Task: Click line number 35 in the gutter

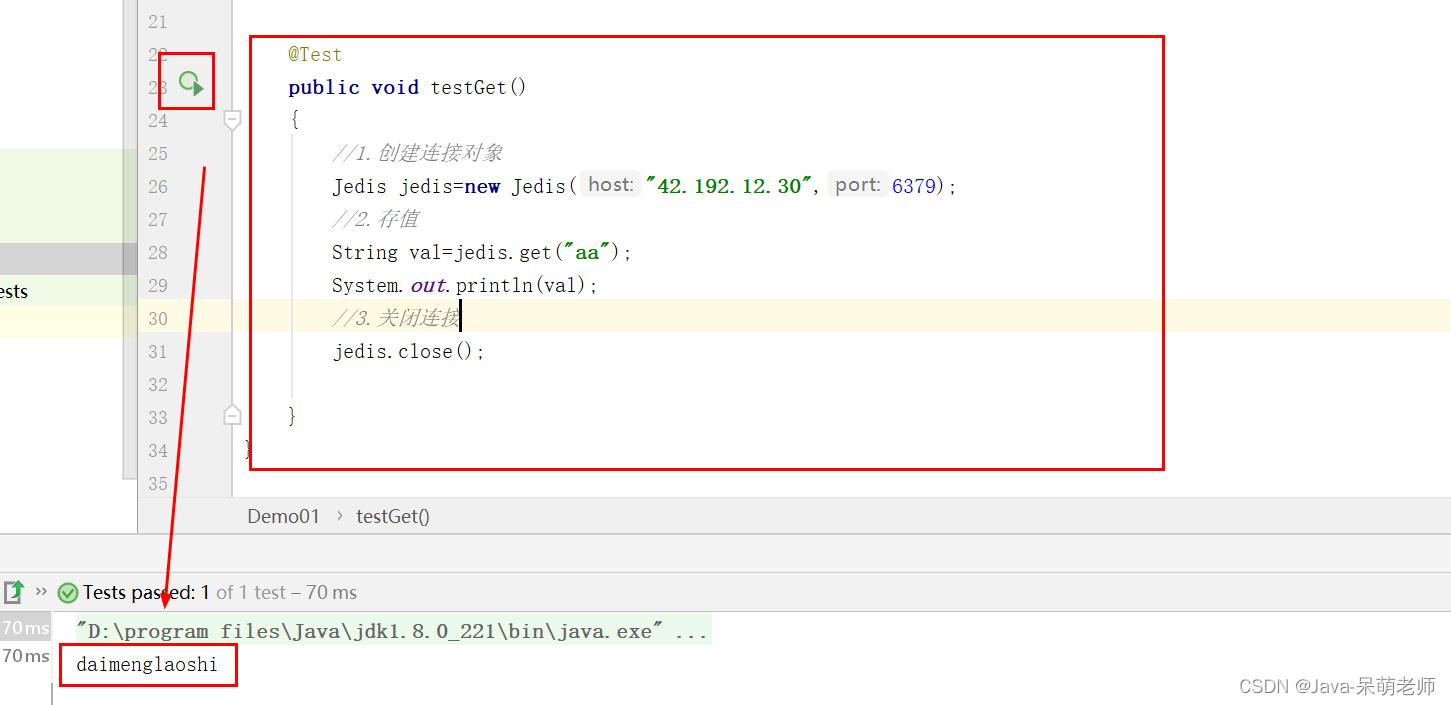Action: pyautogui.click(x=157, y=483)
